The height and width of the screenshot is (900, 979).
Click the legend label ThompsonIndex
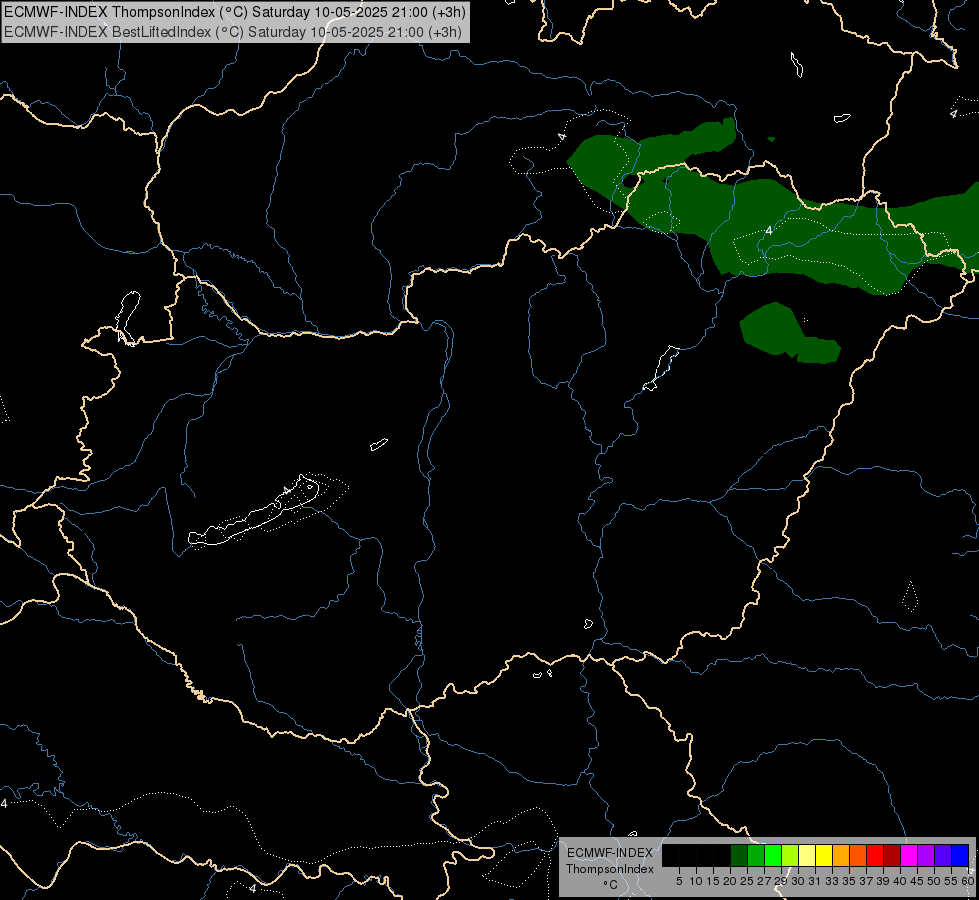point(610,869)
